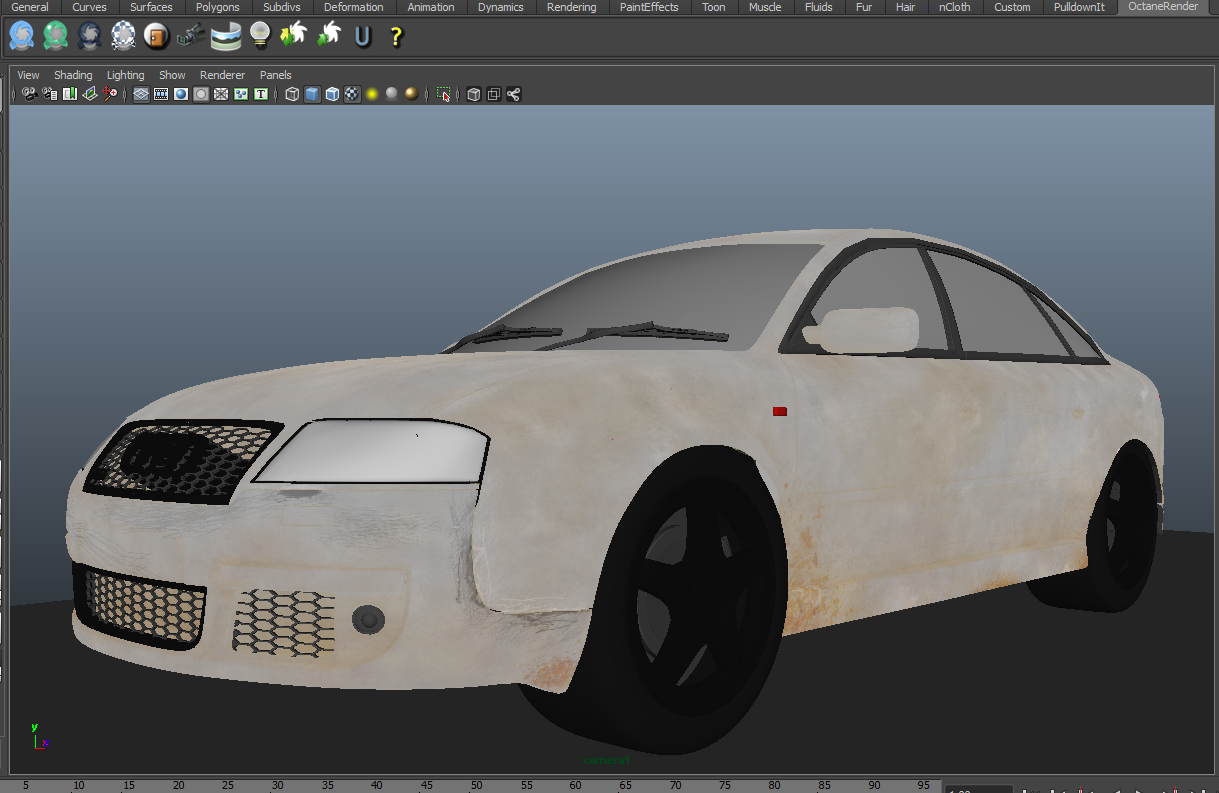
Task: Toggle smooth shade all blue cube
Action: pos(312,94)
